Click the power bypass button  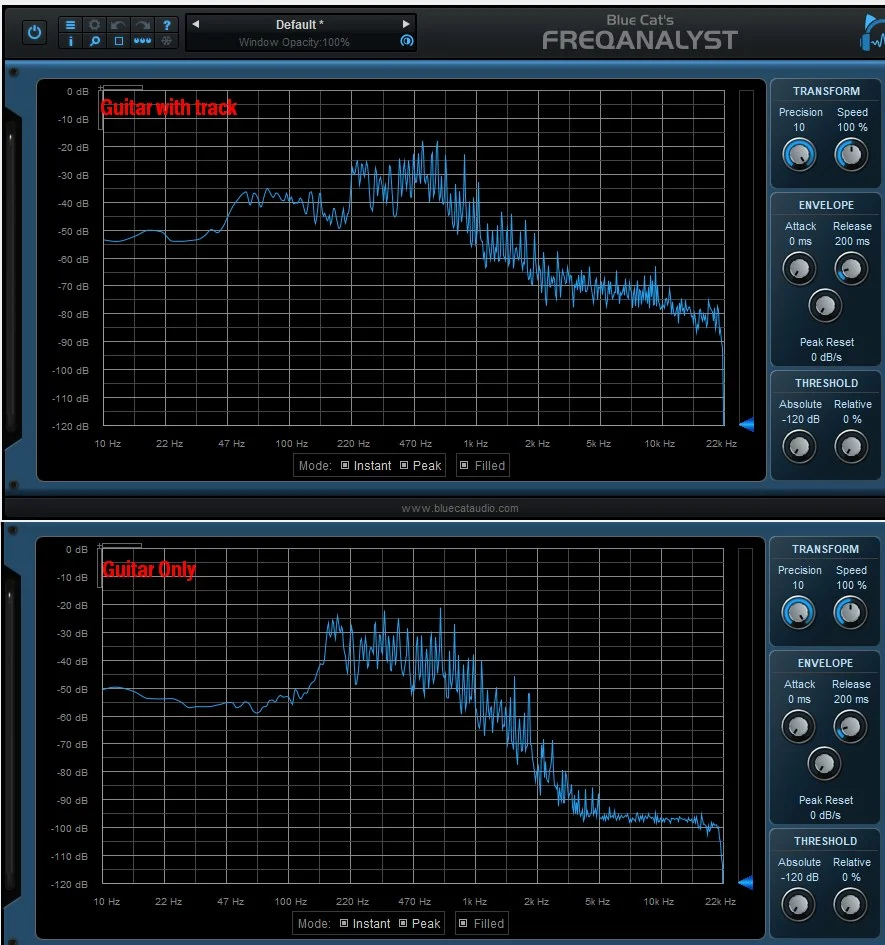[x=34, y=32]
